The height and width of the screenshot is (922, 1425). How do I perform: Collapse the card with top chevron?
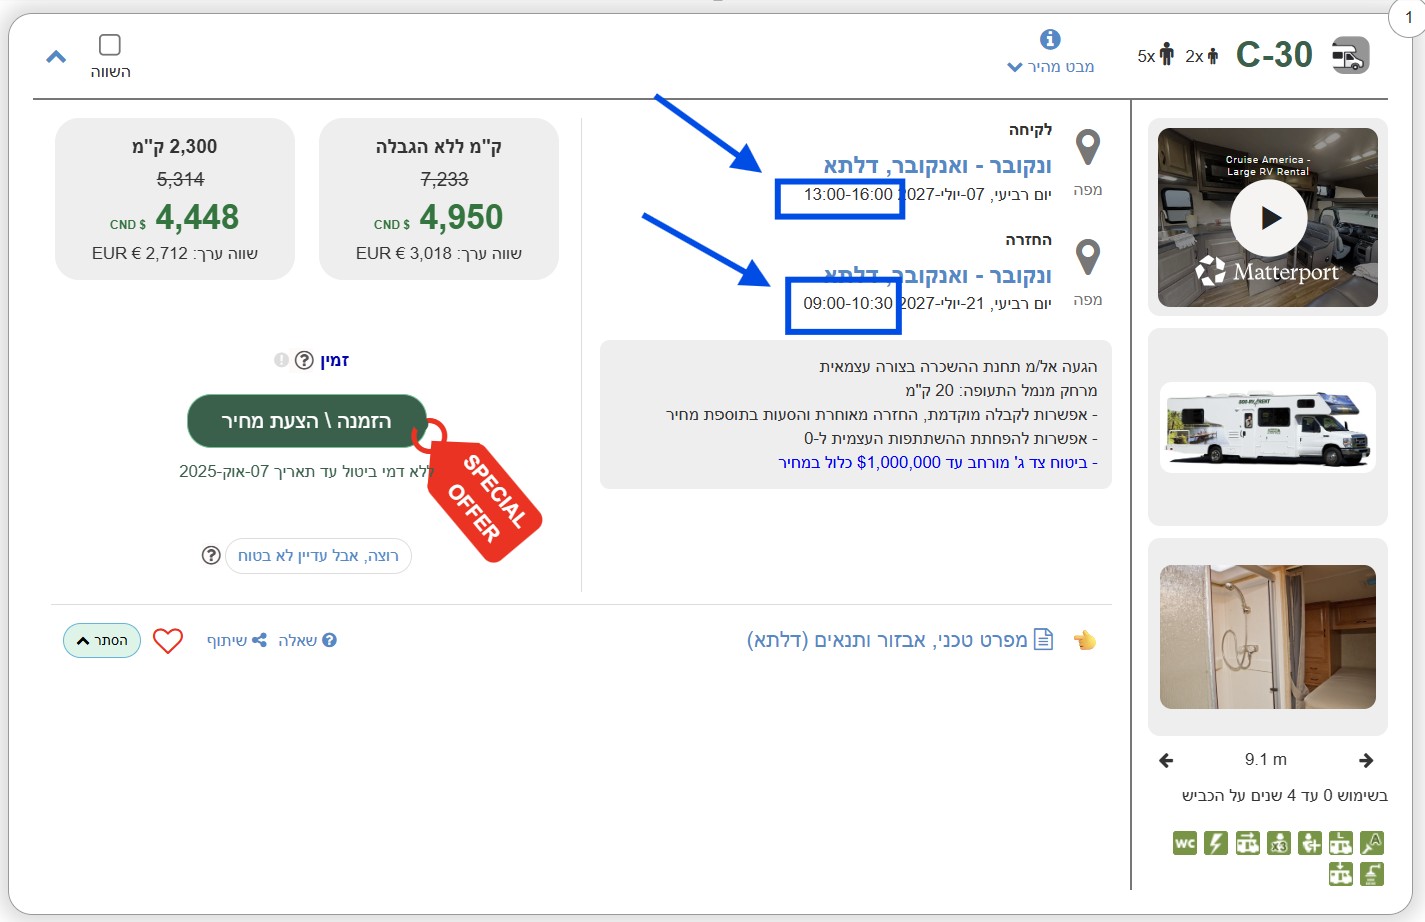coord(56,57)
